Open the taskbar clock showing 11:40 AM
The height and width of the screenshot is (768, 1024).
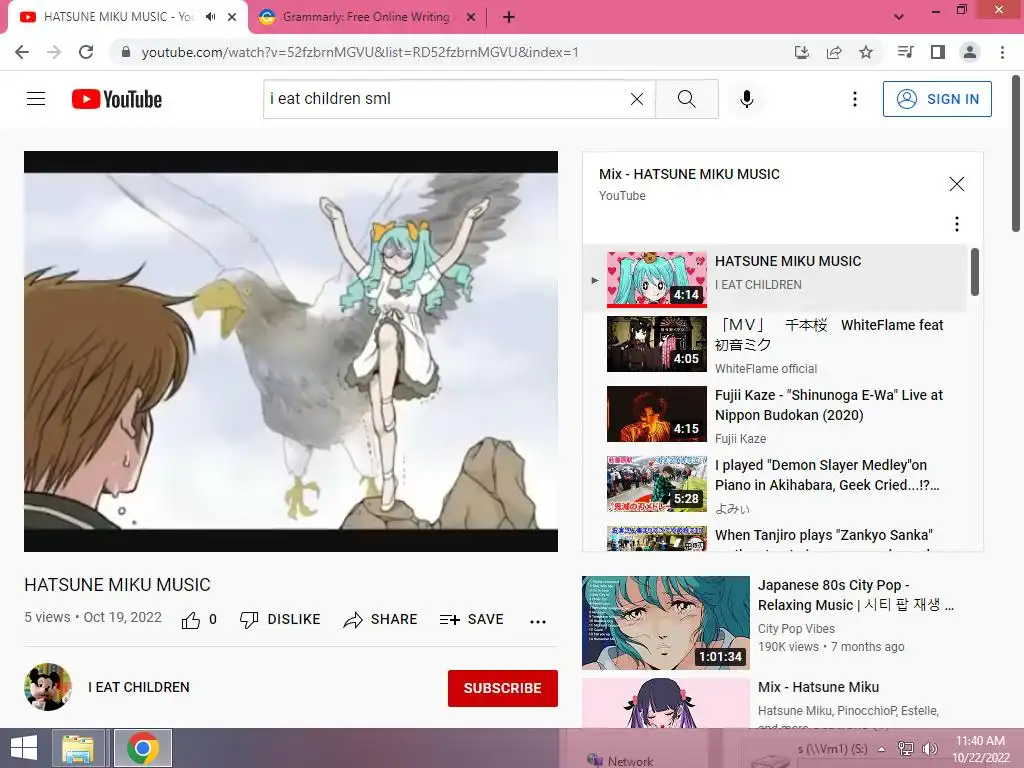(980, 749)
